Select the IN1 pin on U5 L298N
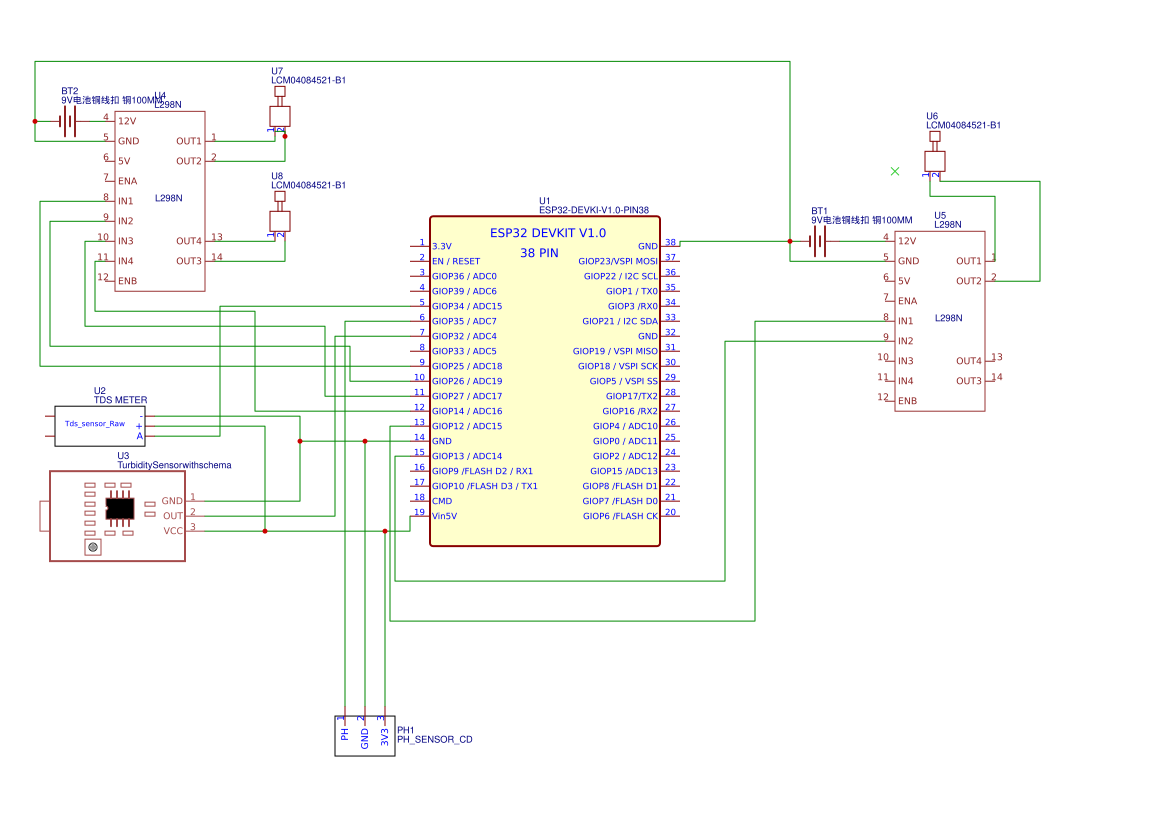The height and width of the screenshot is (826, 1169). click(906, 321)
